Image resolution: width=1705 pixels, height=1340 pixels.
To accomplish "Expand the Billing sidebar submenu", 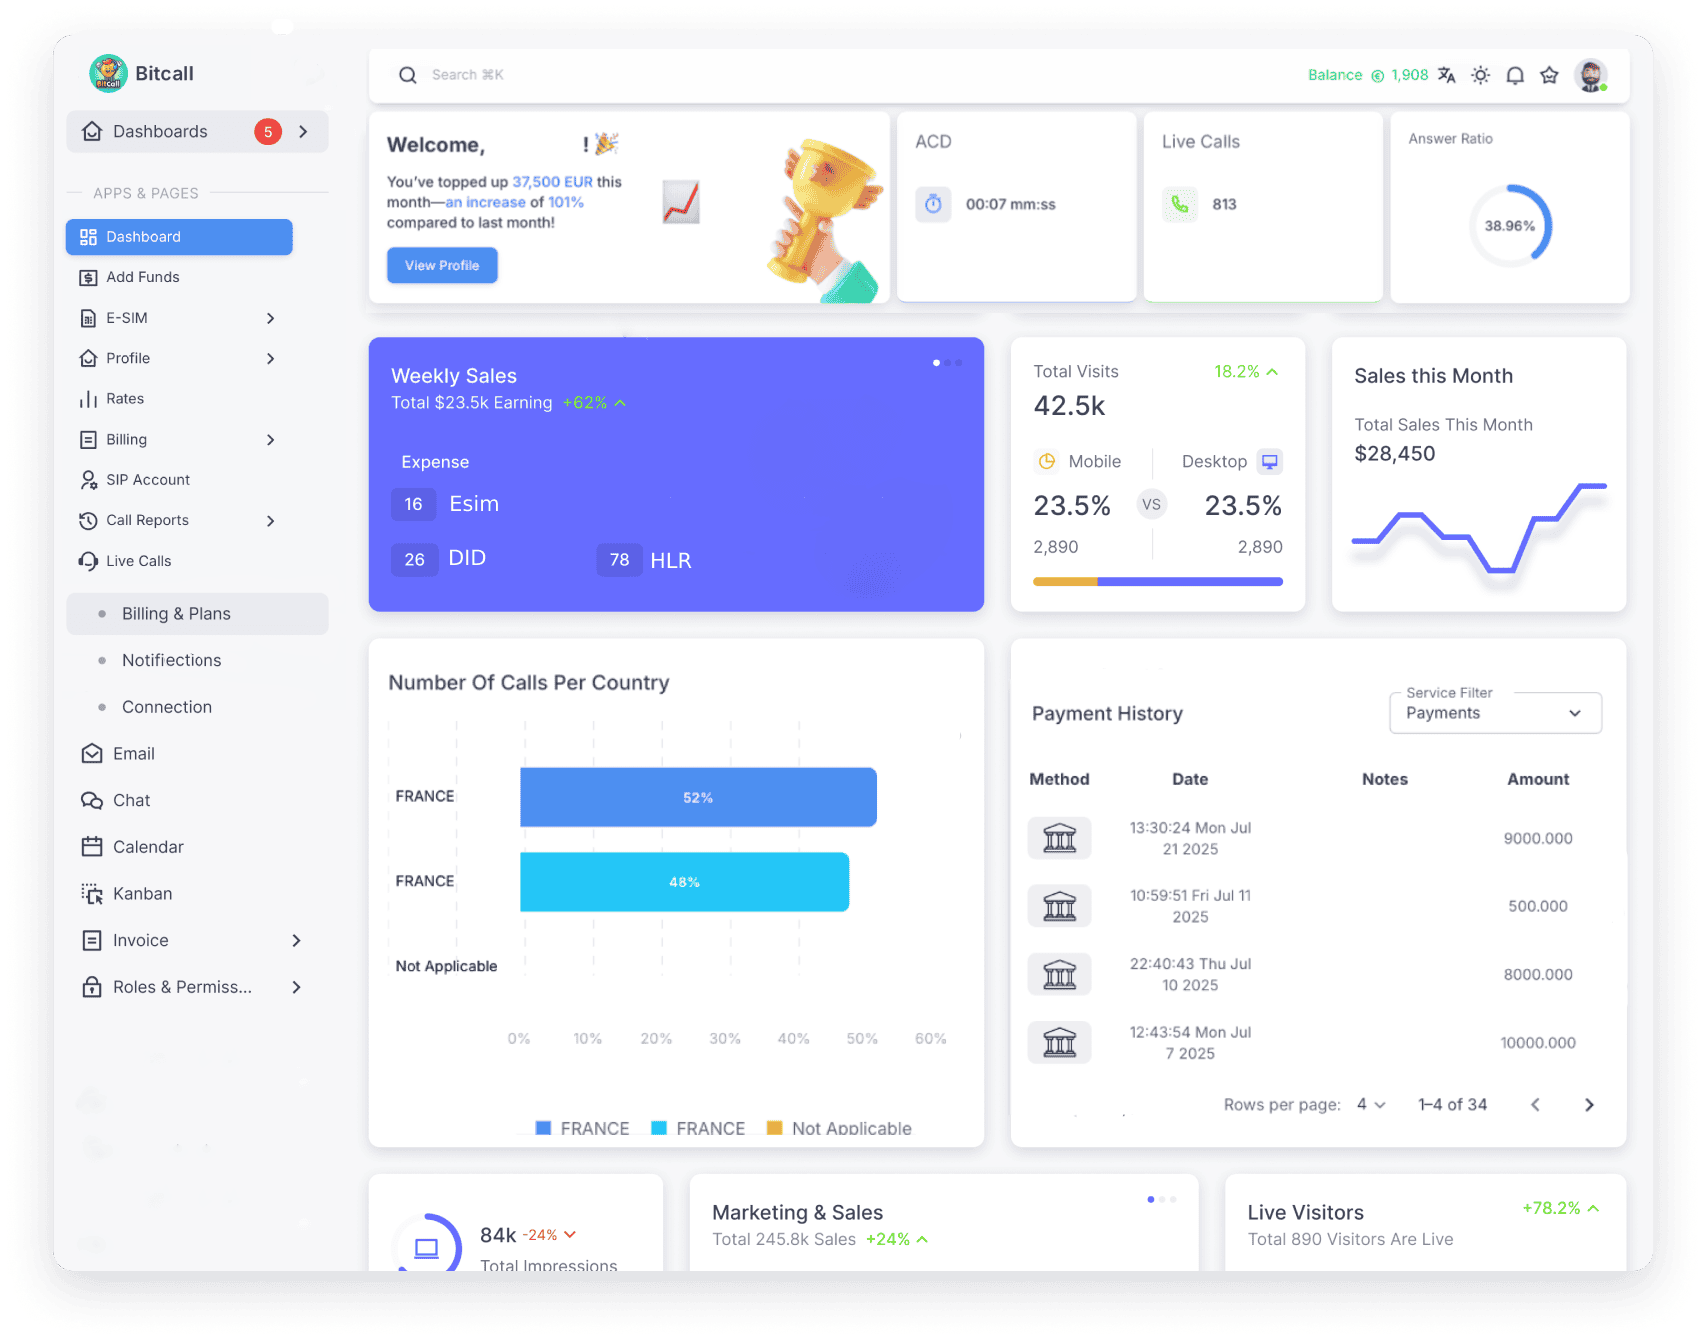I will (x=270, y=439).
